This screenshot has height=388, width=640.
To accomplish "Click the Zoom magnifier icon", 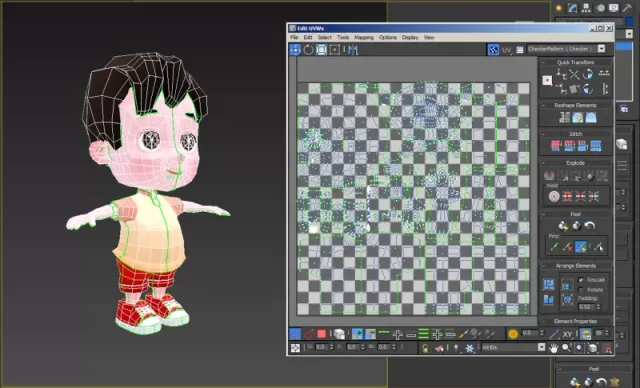I will (566, 348).
